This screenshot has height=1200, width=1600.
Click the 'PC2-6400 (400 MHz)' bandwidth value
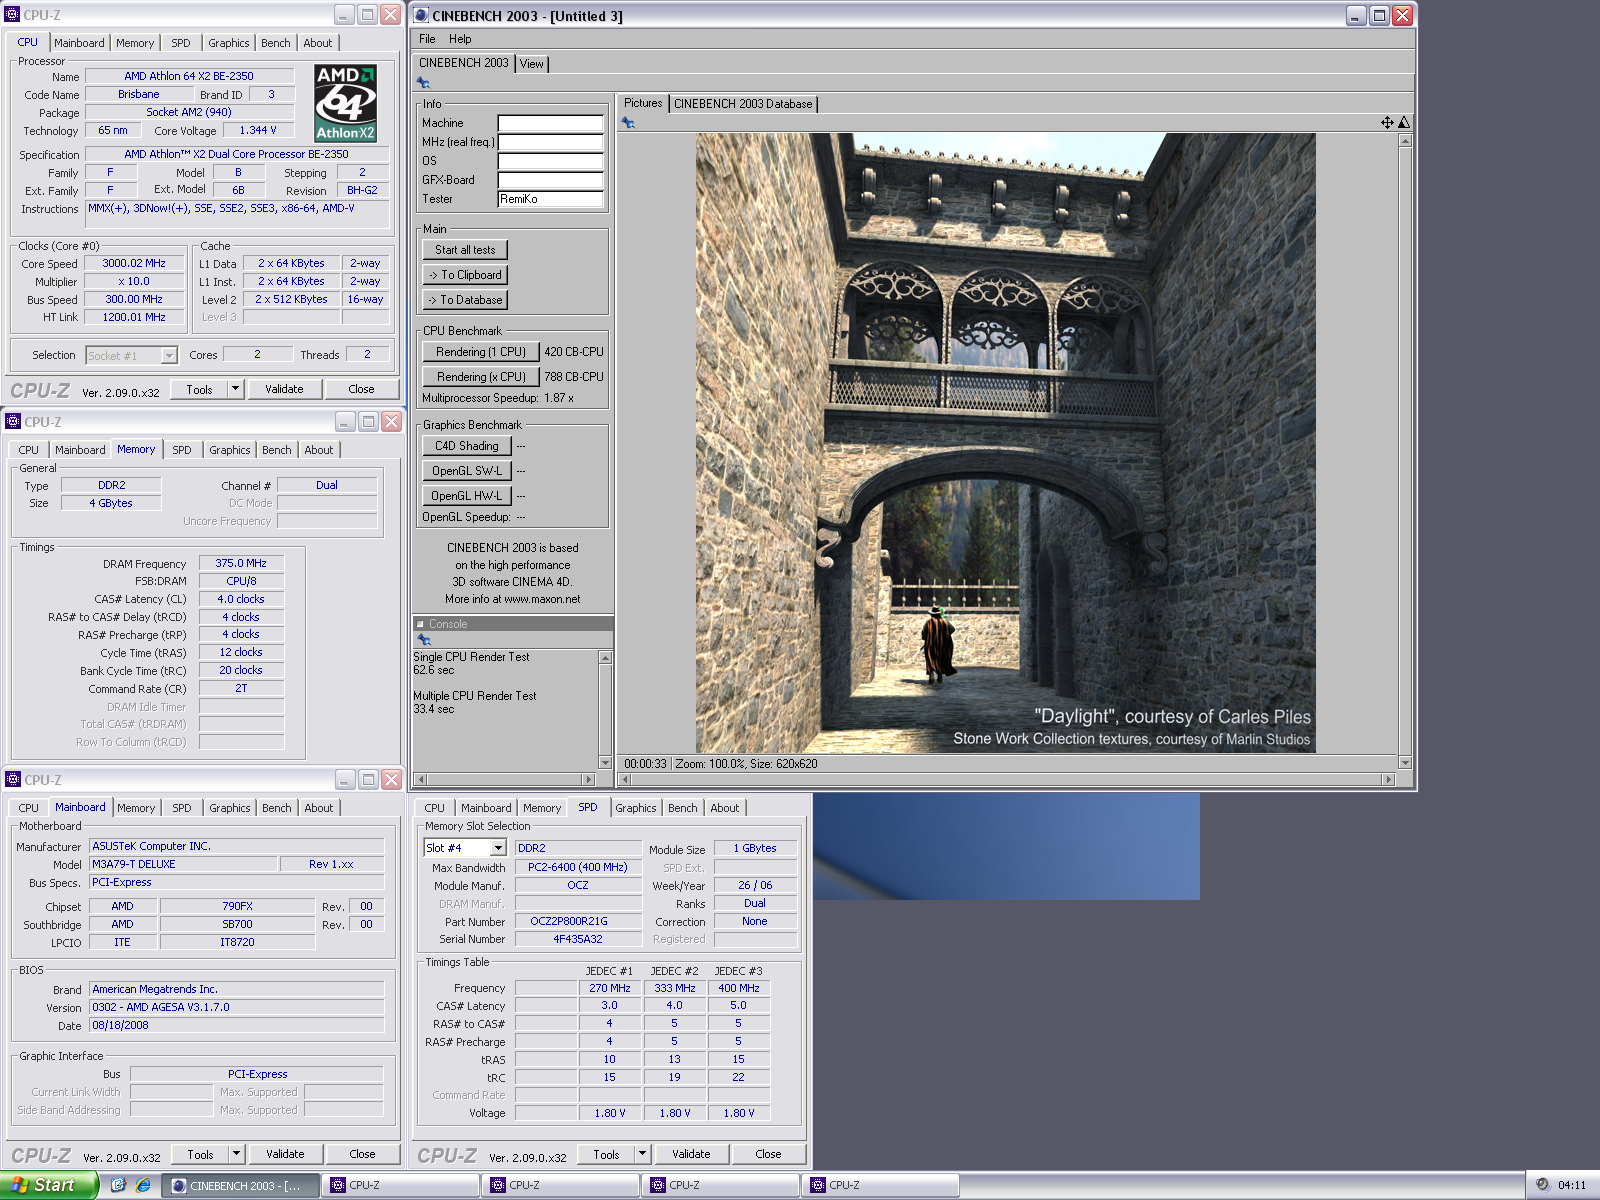(x=578, y=867)
